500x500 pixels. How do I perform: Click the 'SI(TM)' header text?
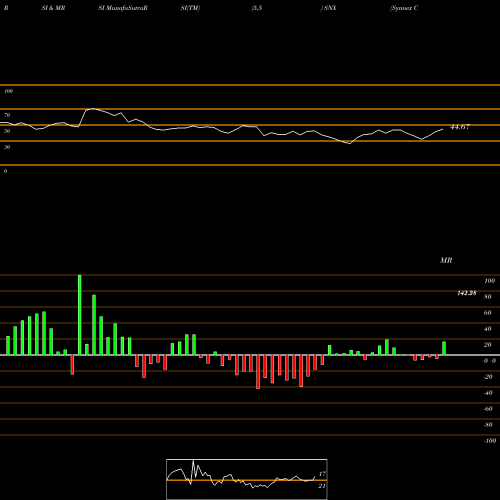(190, 8)
